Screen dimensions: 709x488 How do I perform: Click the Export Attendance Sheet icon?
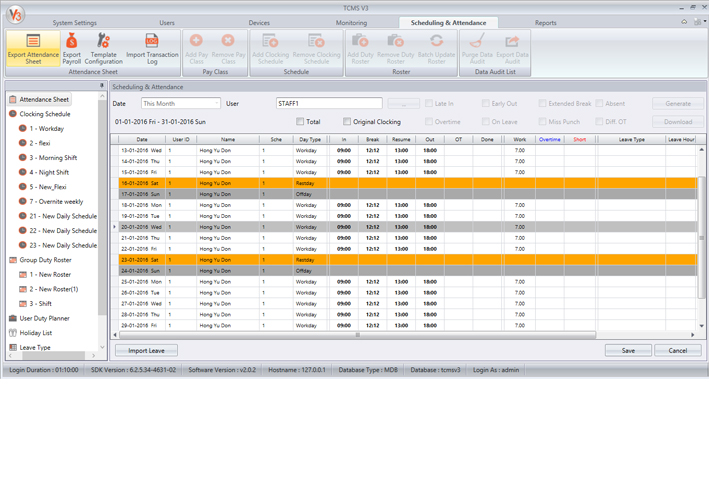pyautogui.click(x=33, y=48)
